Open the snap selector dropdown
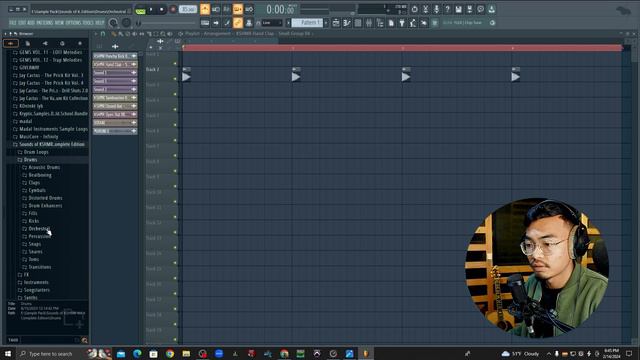 271,23
